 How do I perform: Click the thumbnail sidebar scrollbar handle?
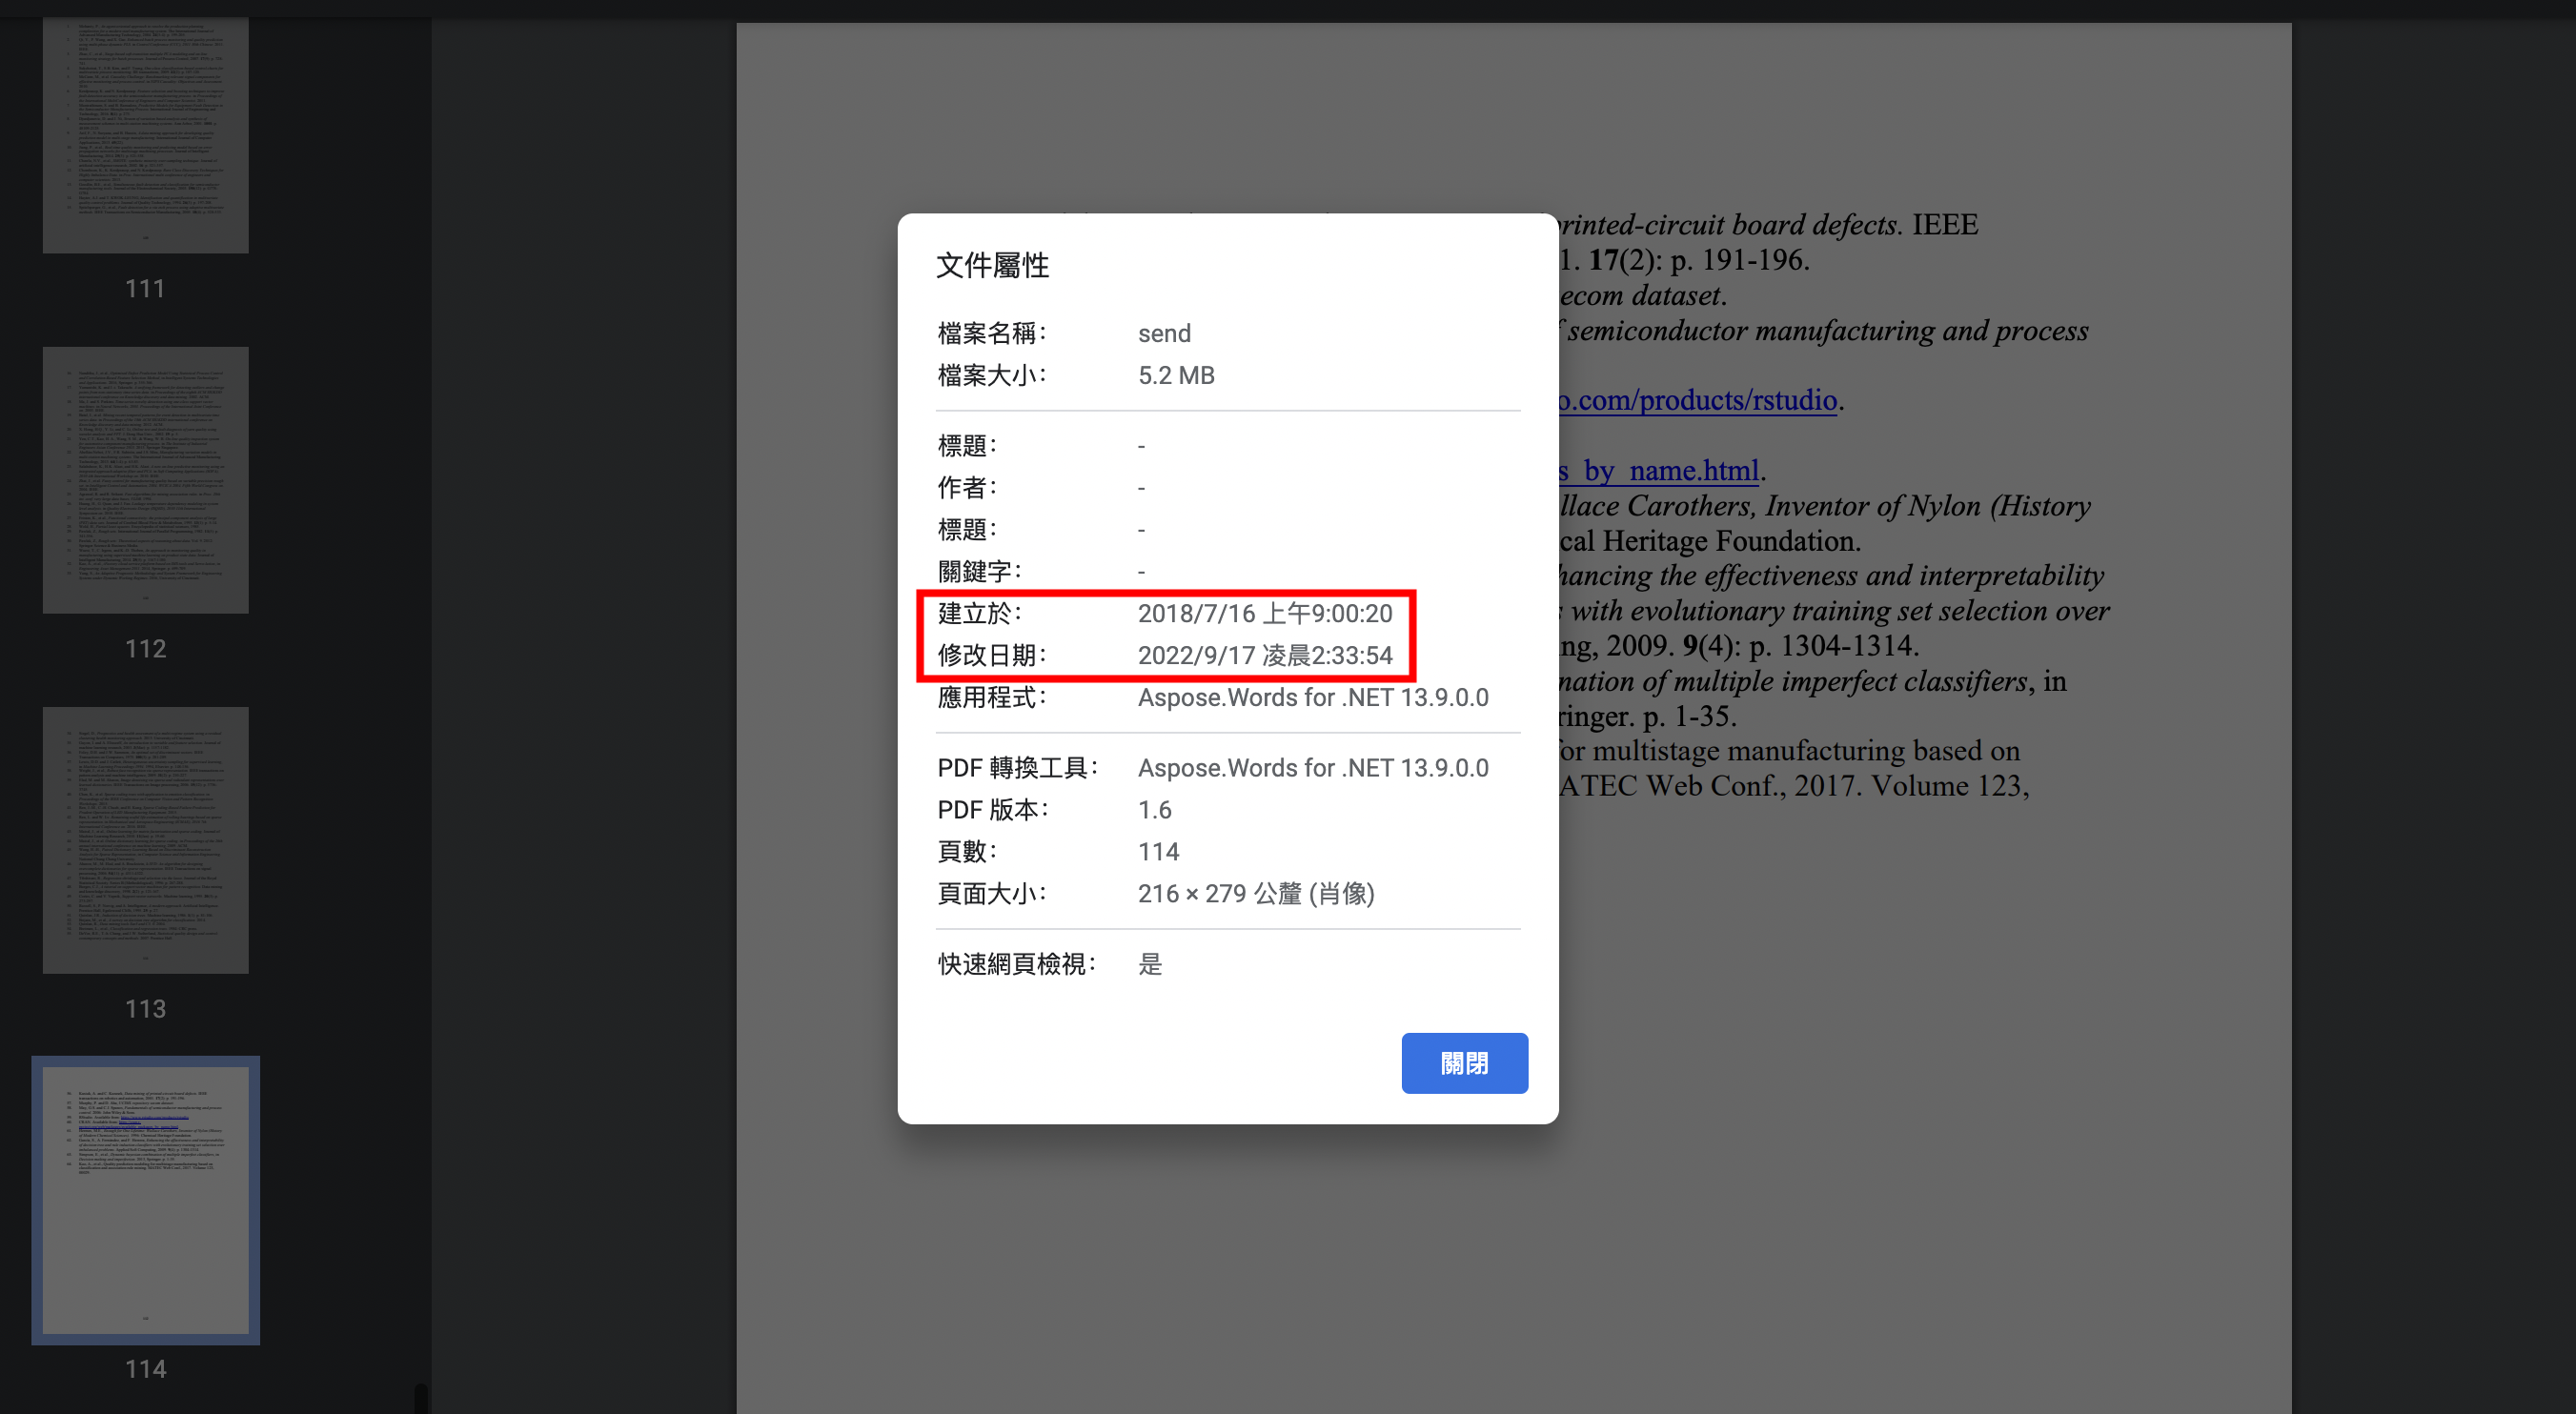421,1398
